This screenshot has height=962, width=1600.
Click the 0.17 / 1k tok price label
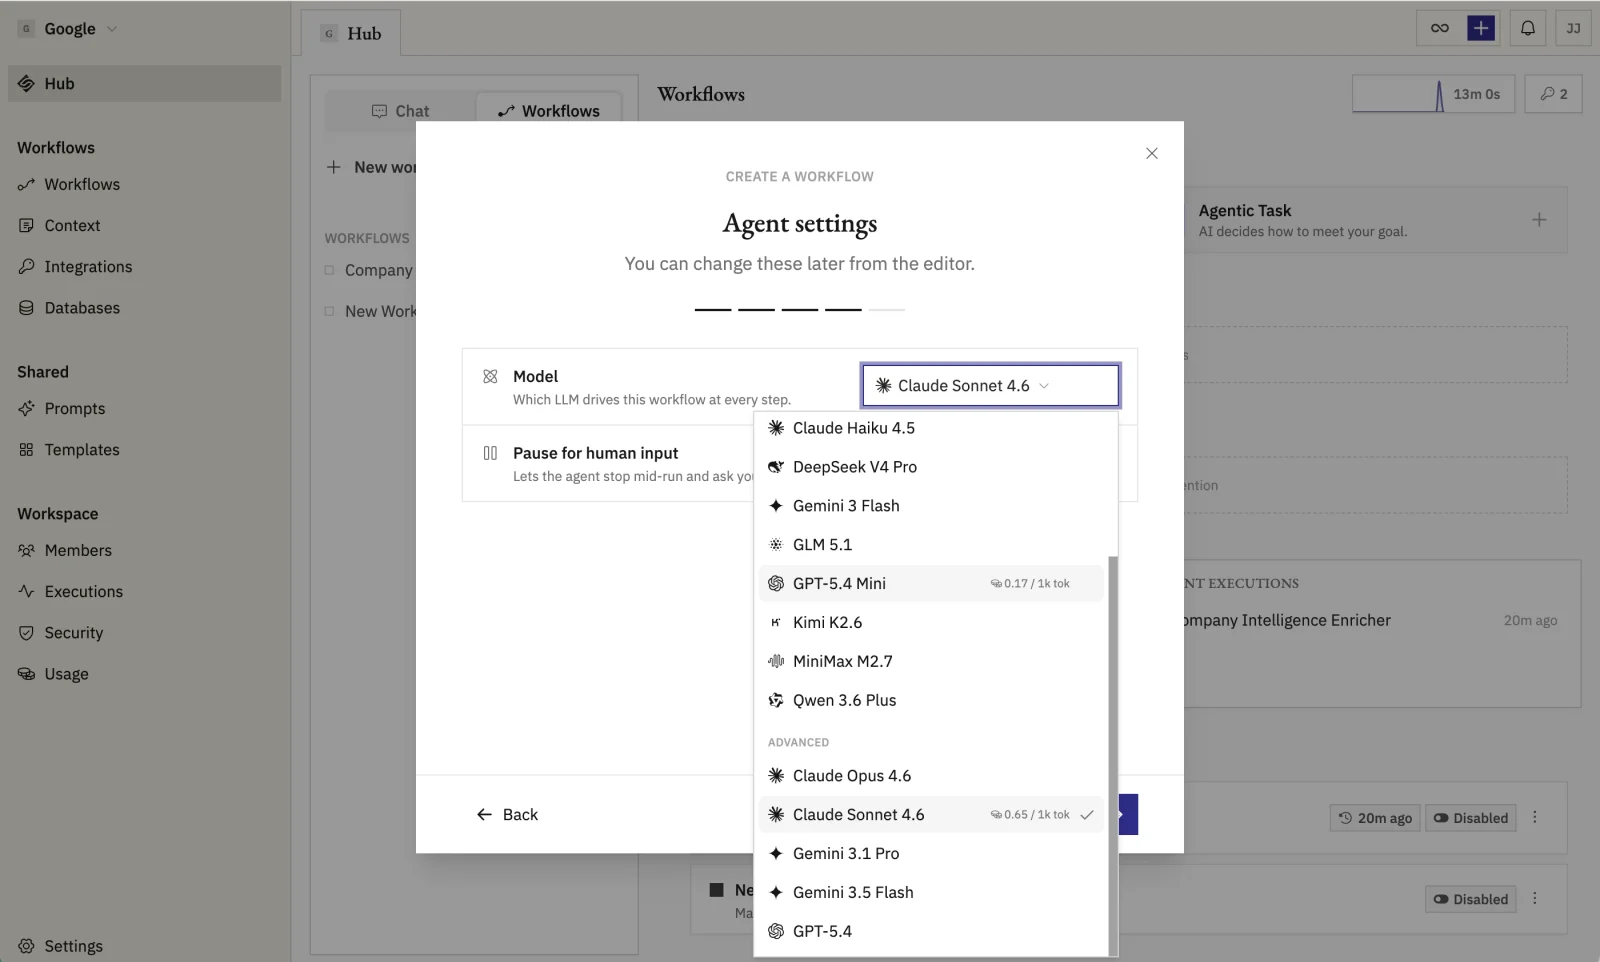1030,584
